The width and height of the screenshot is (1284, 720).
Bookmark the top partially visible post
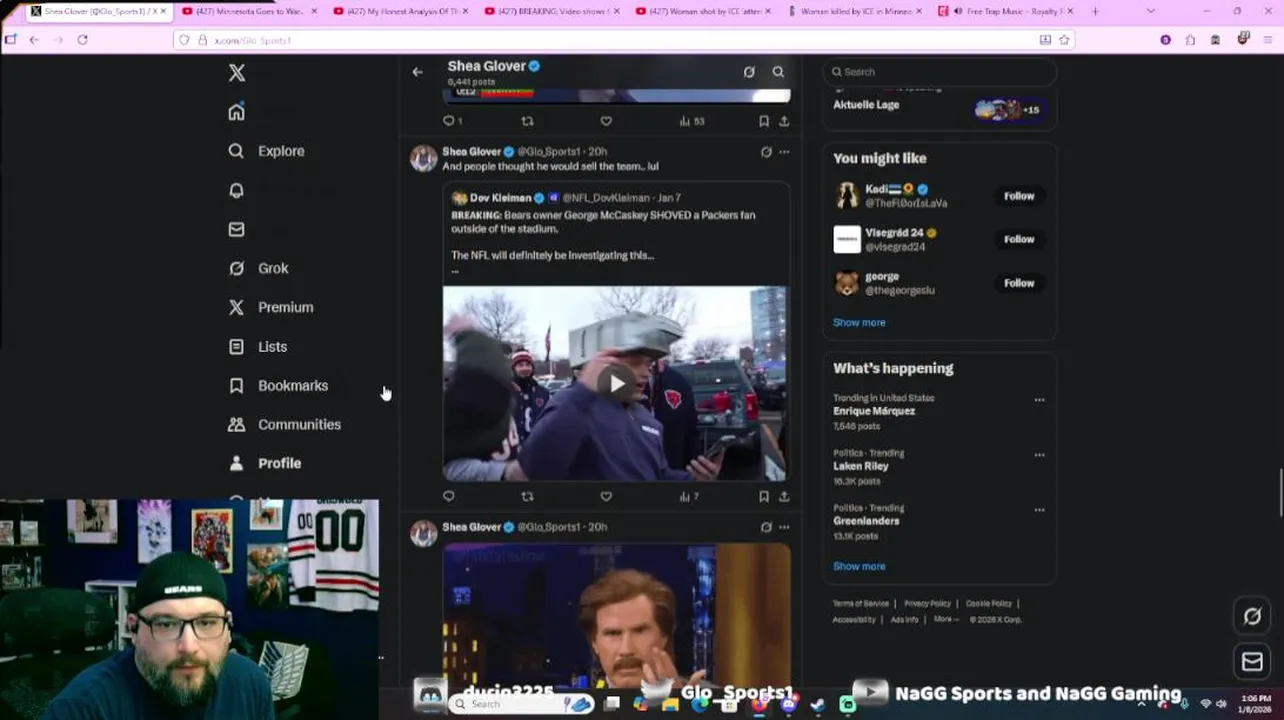pyautogui.click(x=763, y=121)
